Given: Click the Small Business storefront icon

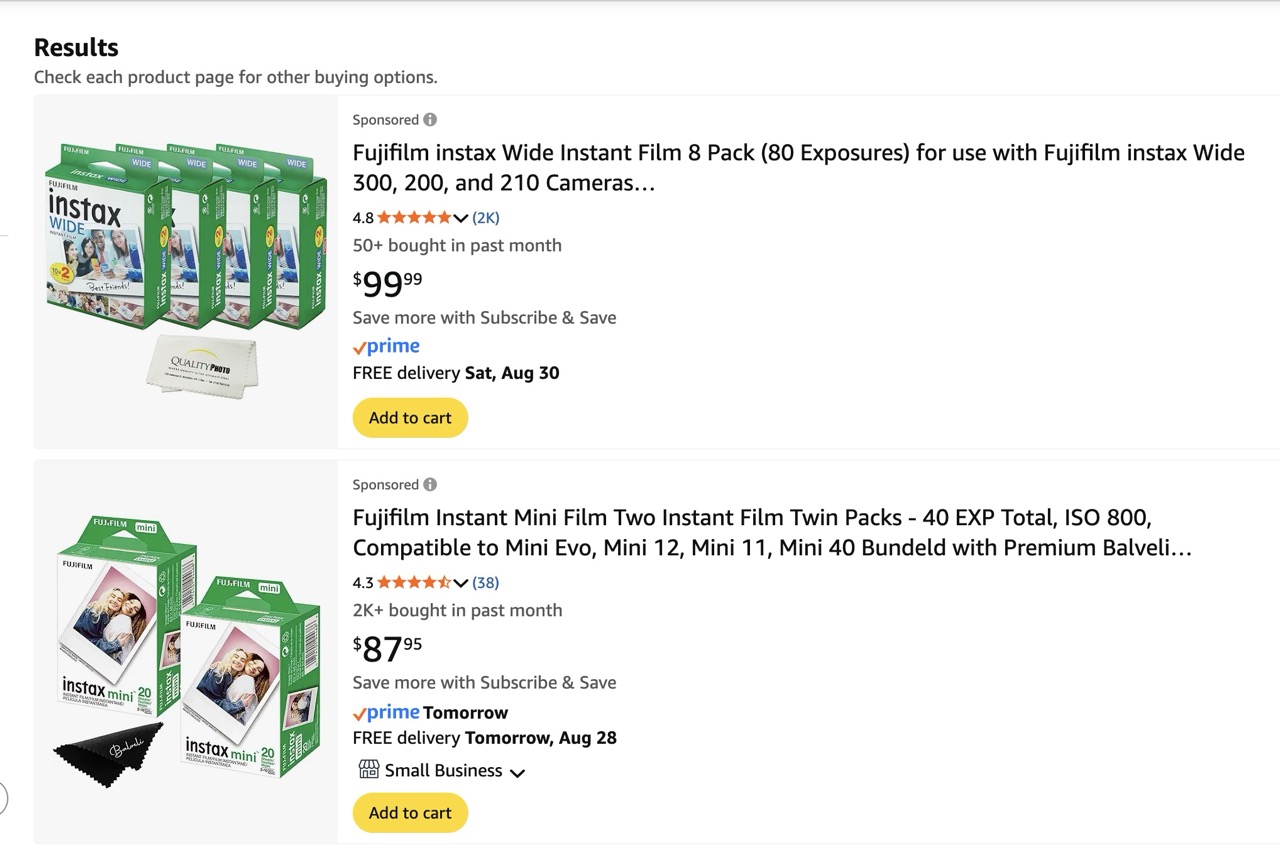Looking at the screenshot, I should click(369, 770).
